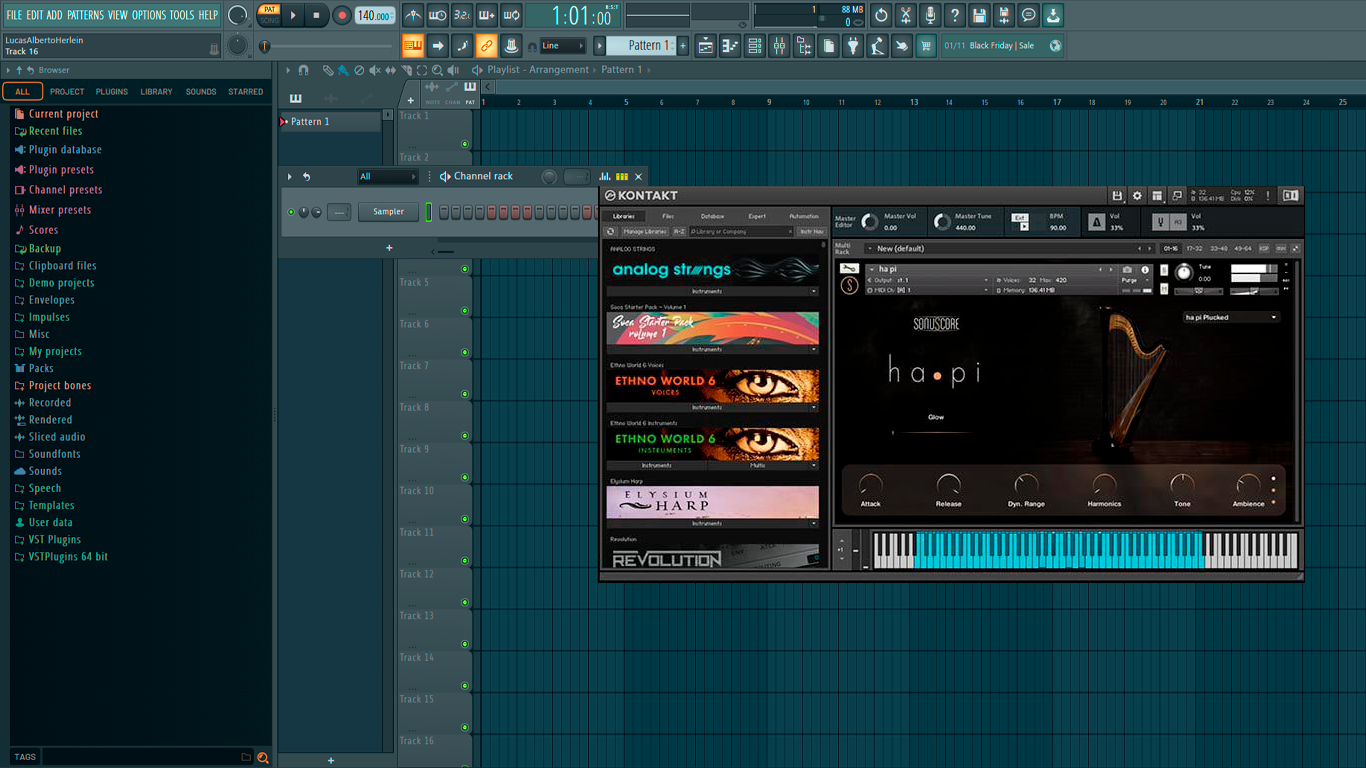Open the ha pi Plucked preset dropdown
1366x768 pixels.
point(1231,317)
